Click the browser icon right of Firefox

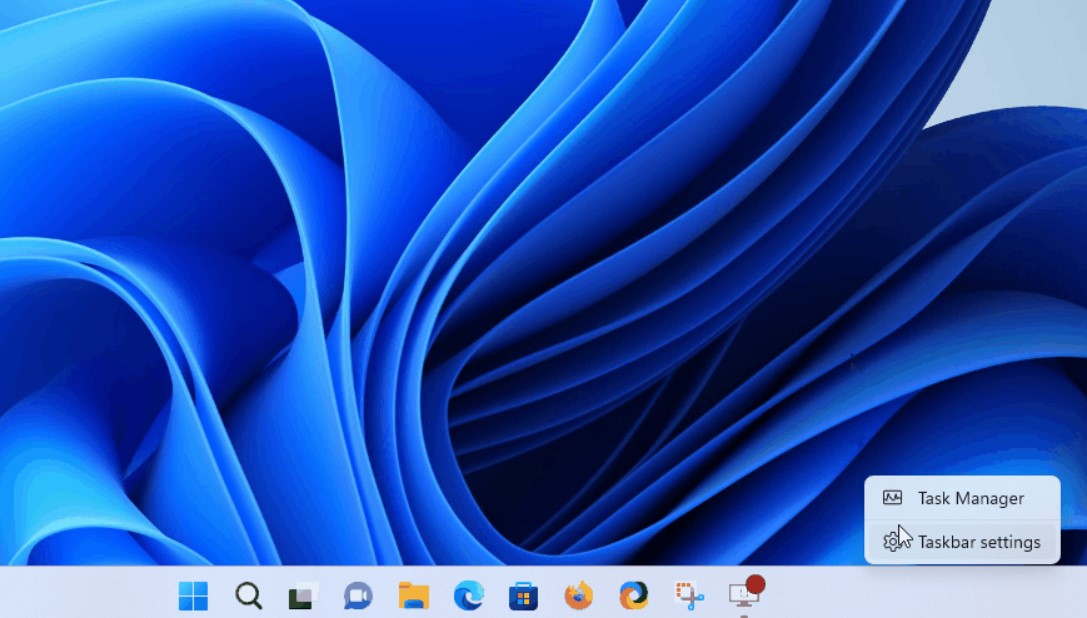click(x=633, y=596)
